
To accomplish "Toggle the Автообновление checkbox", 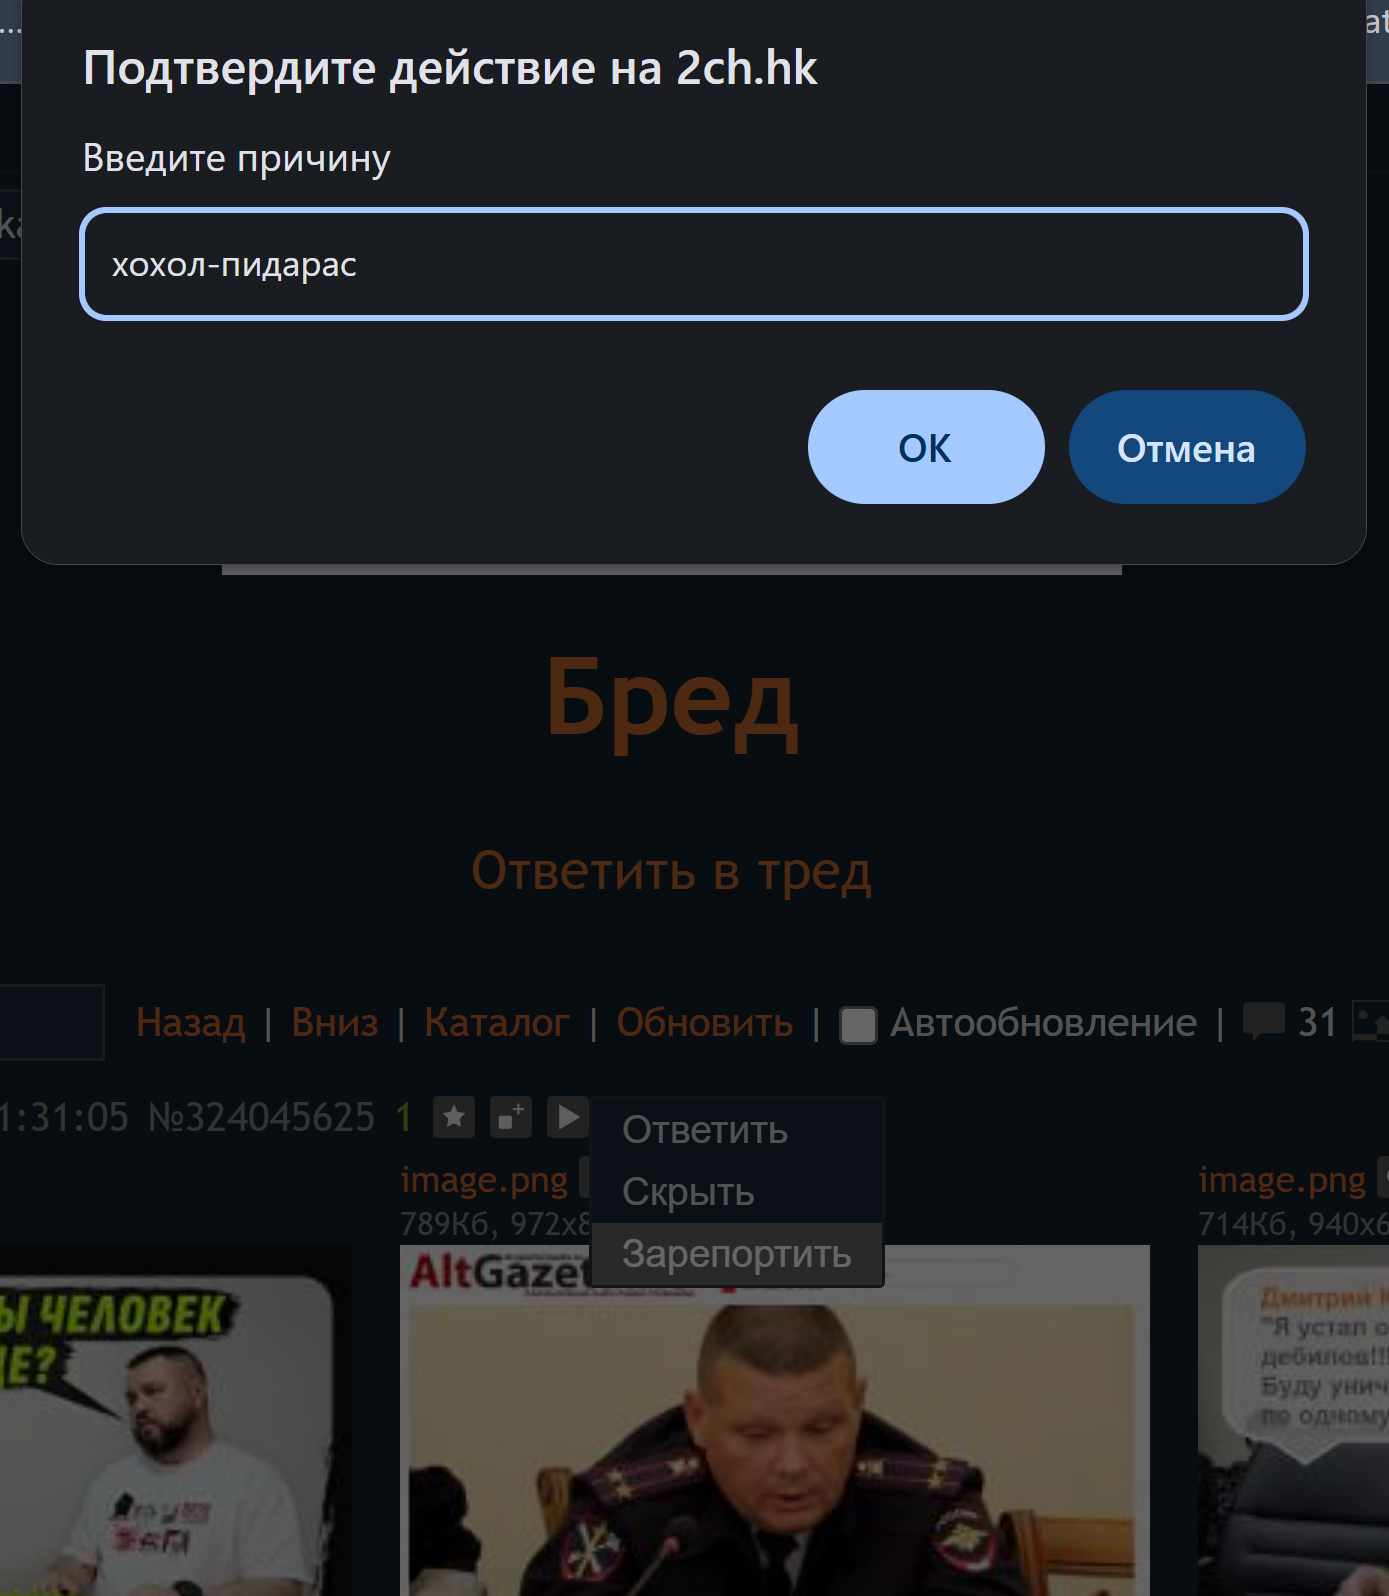I will [858, 1025].
